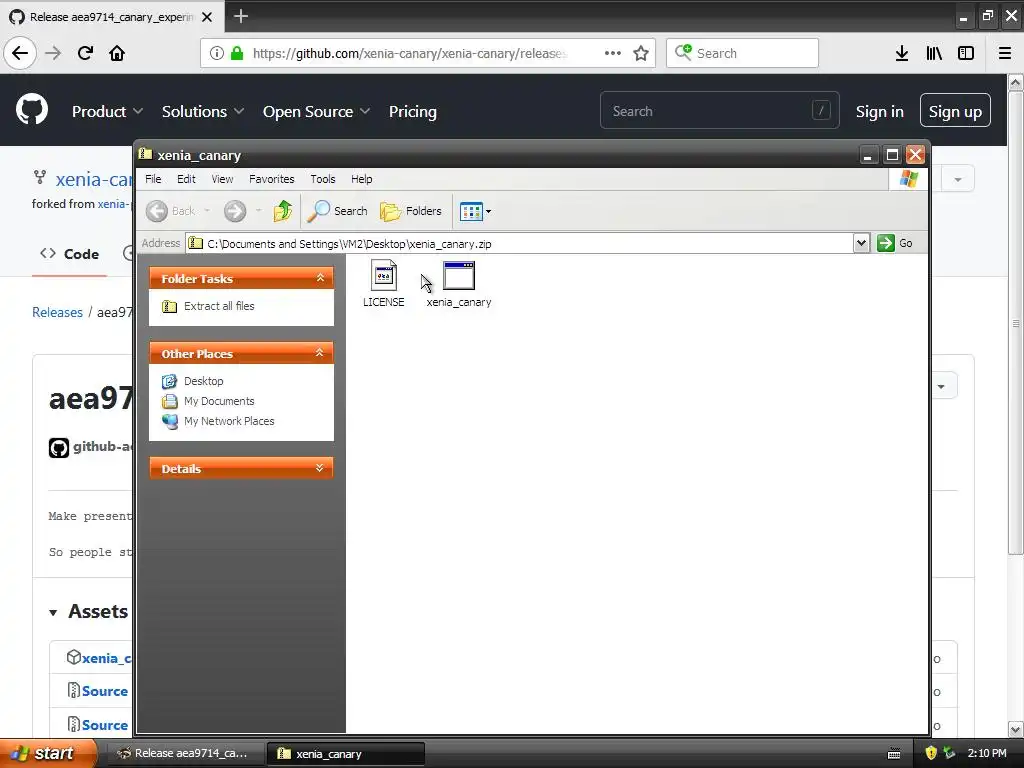Click the browser page vertical scrollbar
1024x768 pixels.
tap(1016, 324)
